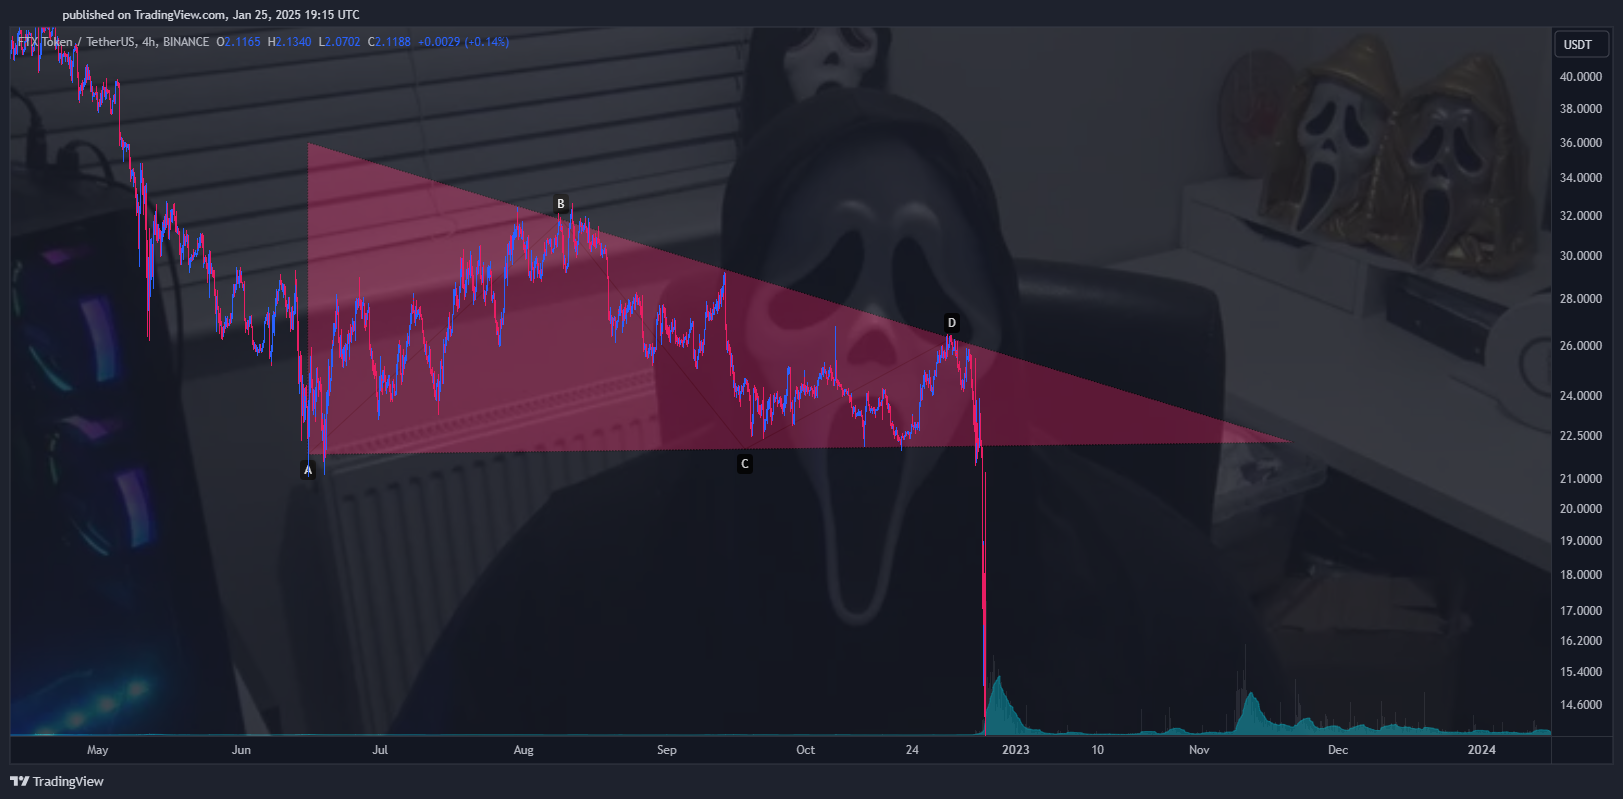Click the +0.0029 (+0.14%) change value

coord(463,42)
